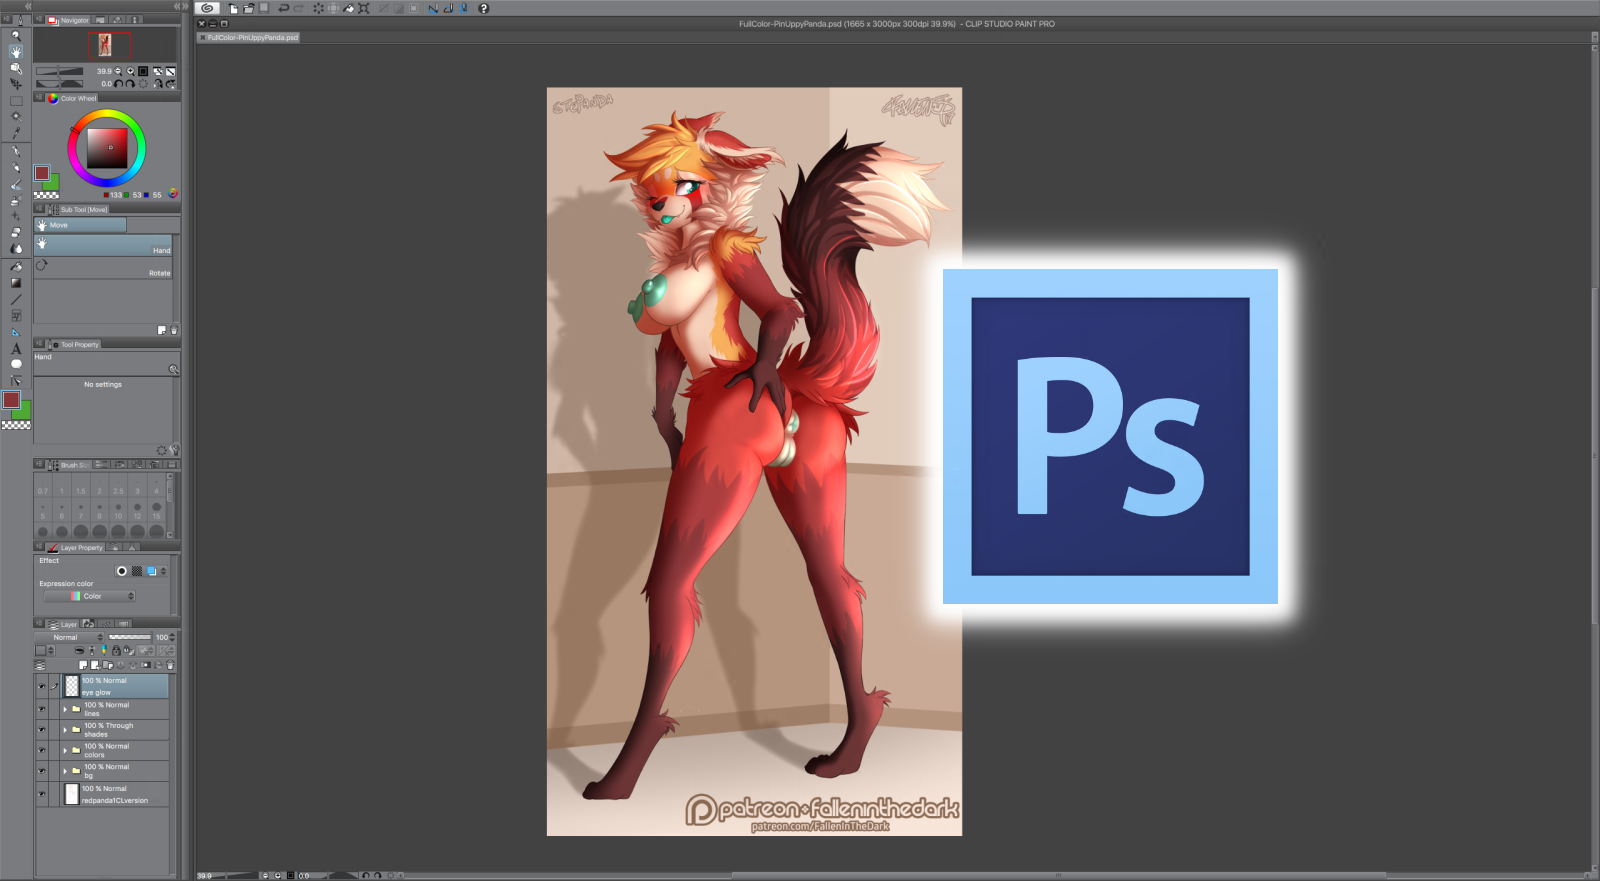Screen dimensions: 1600x881
Task: Select the Eyedropper tool
Action: (x=16, y=132)
